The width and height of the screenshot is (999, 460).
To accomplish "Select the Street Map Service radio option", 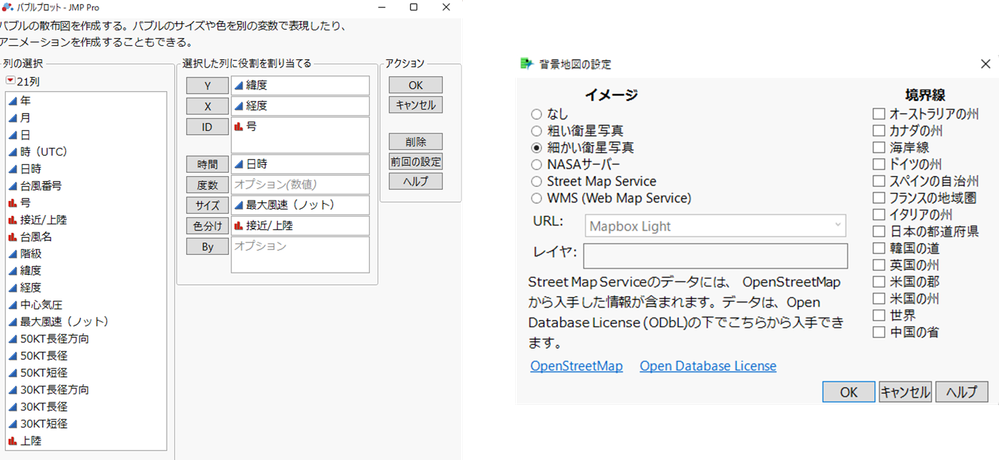I will coord(536,181).
